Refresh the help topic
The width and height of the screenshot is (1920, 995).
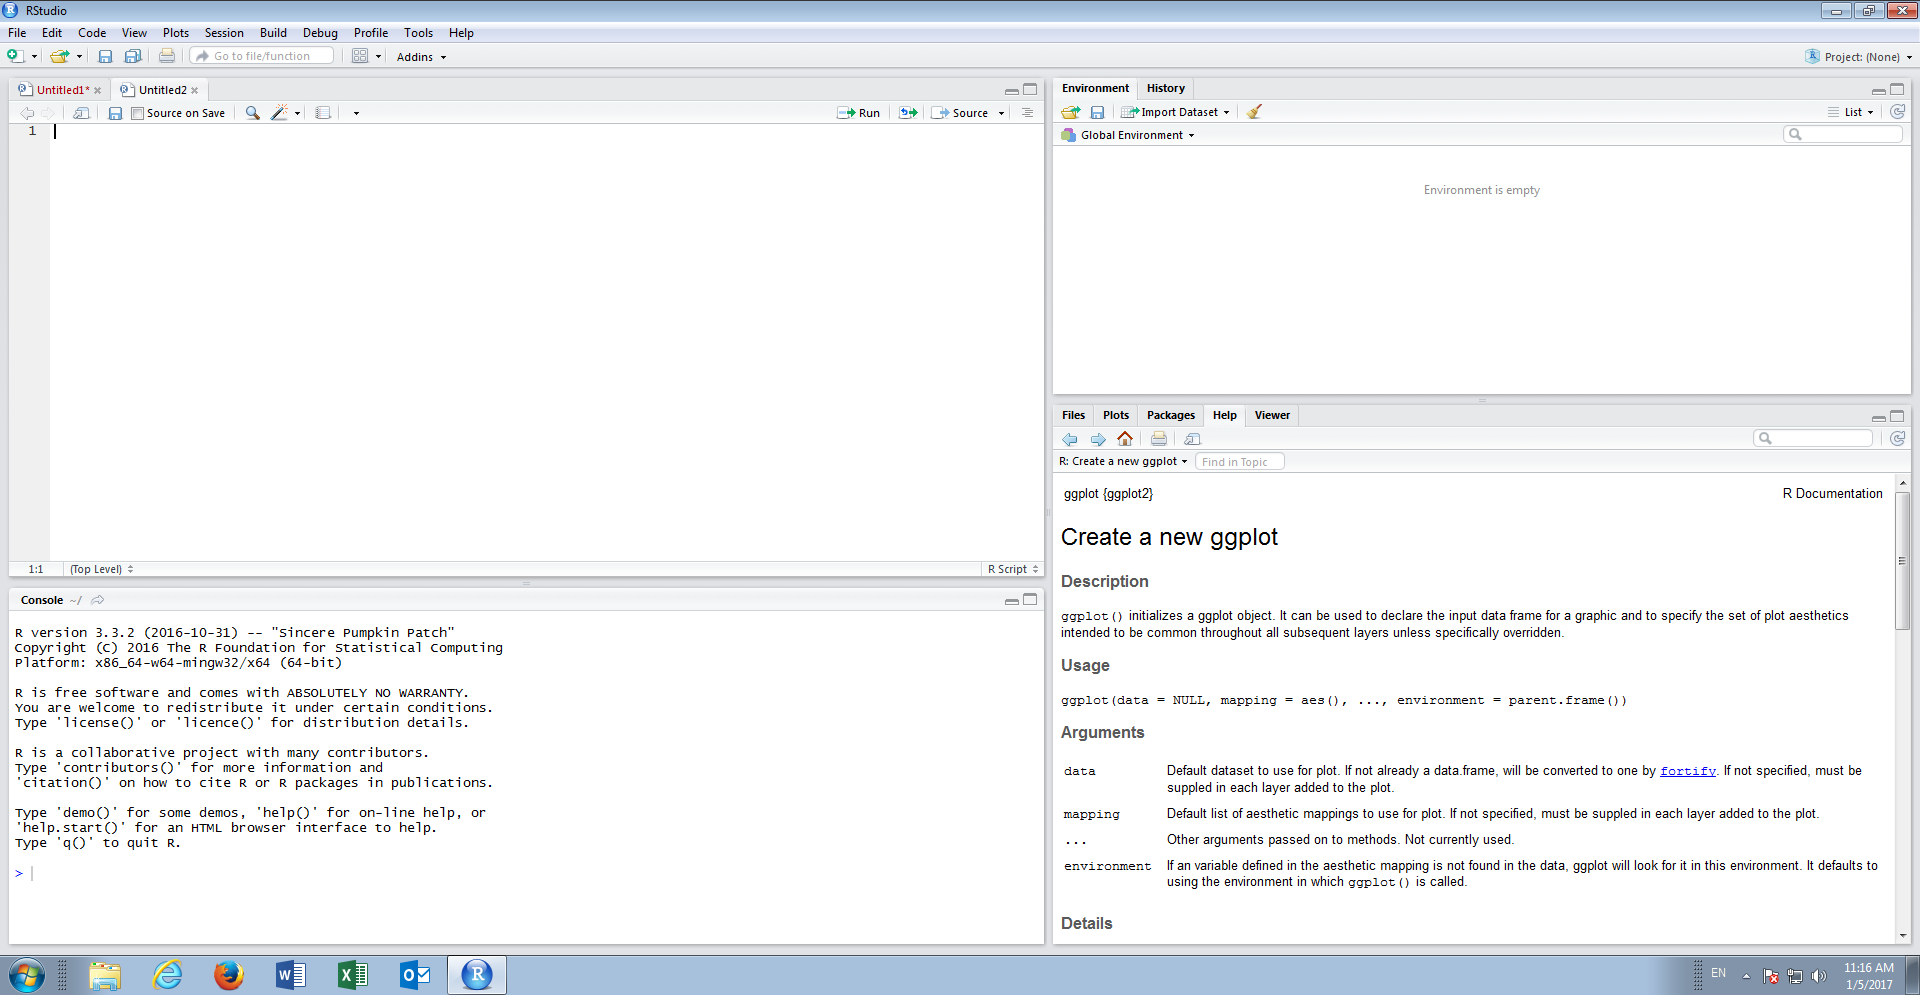click(x=1897, y=438)
